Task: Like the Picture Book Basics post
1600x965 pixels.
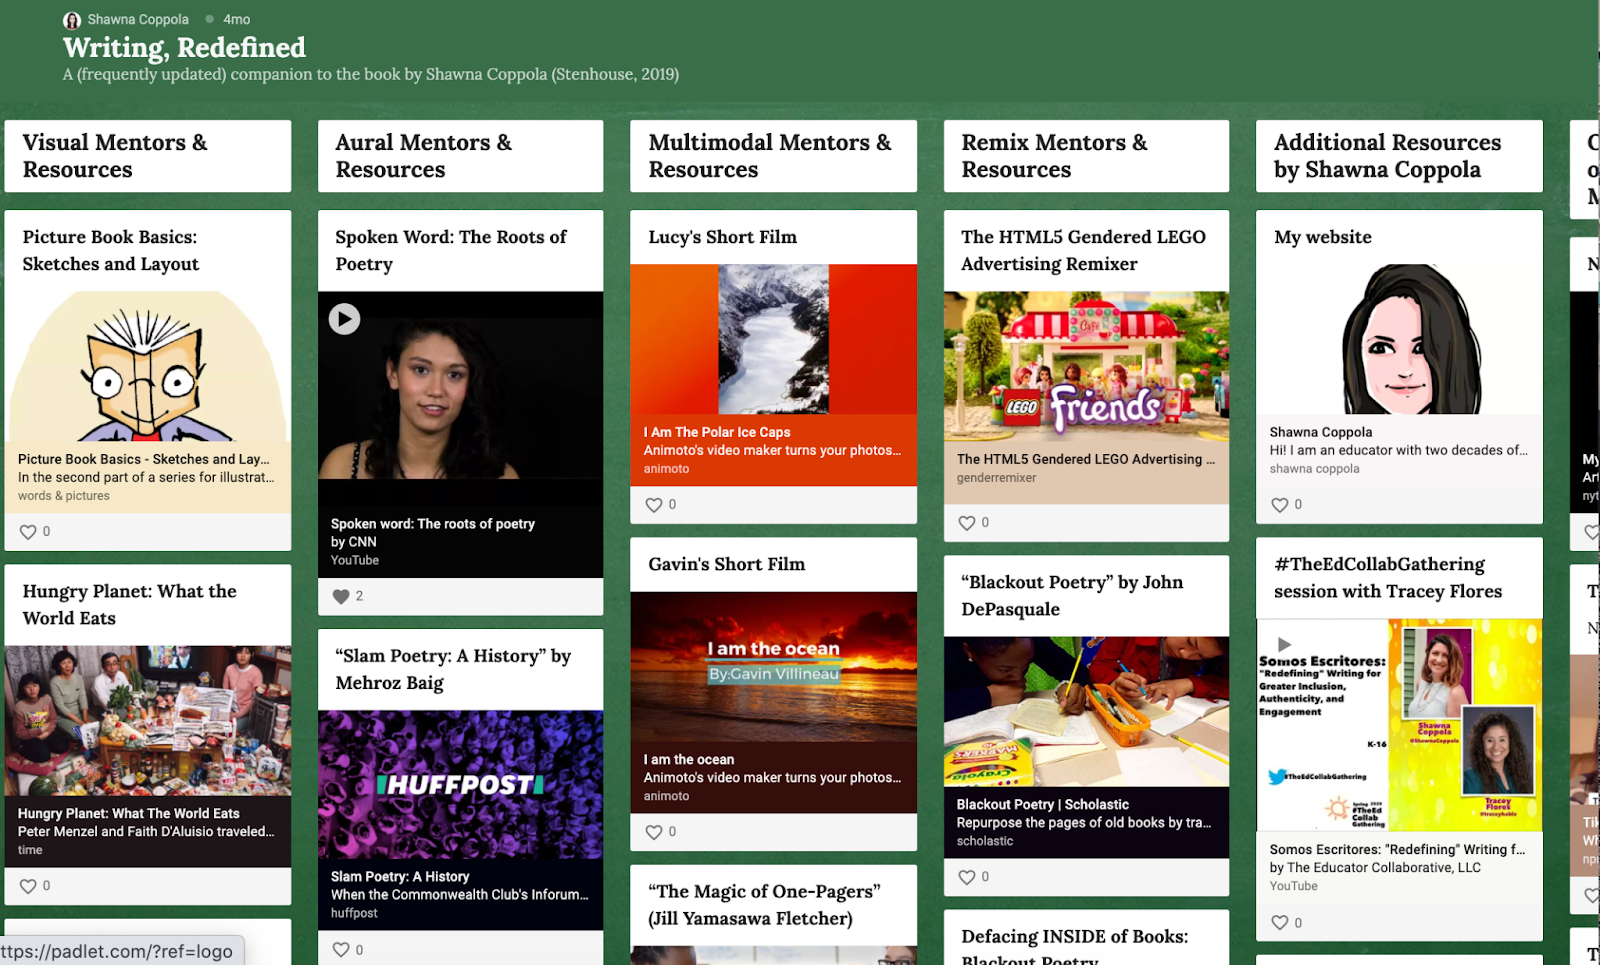Action: [x=28, y=532]
